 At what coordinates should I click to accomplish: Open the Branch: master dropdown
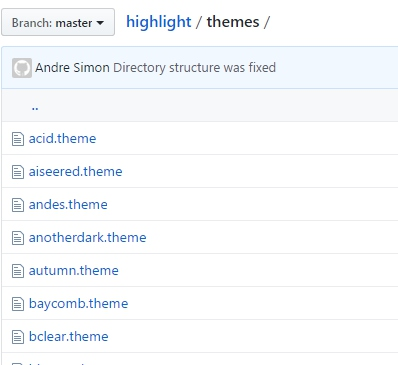coord(58,22)
